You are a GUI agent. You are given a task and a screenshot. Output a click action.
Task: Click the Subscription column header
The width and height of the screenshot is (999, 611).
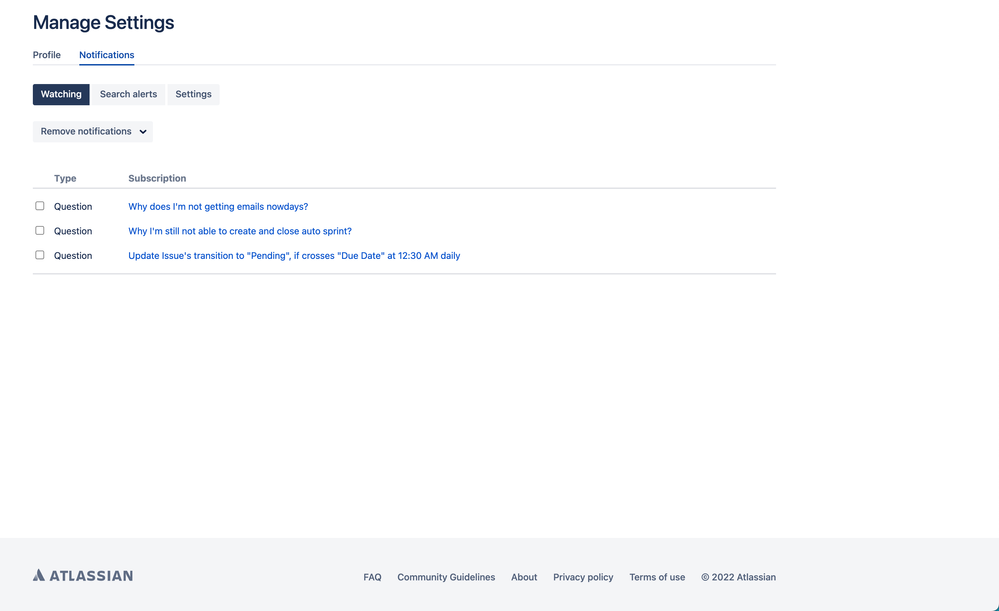156,178
